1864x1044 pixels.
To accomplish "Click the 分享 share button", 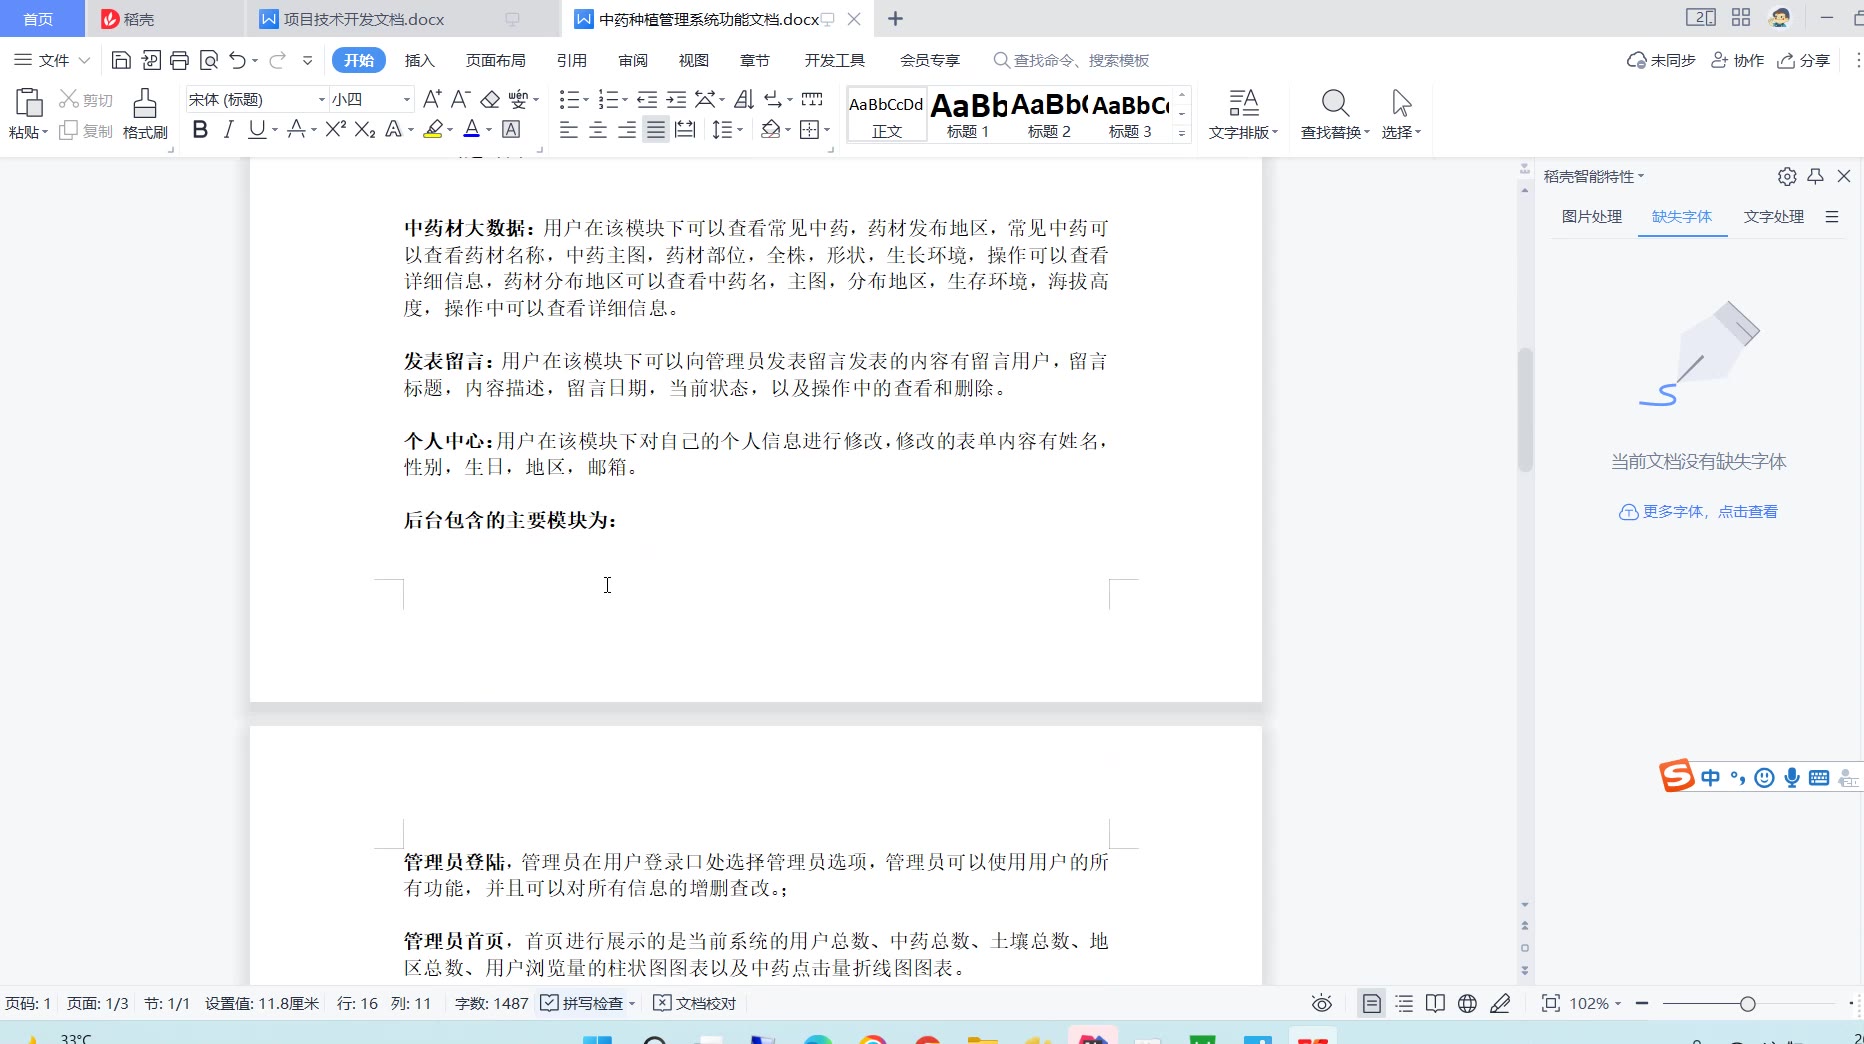I will click(1804, 61).
